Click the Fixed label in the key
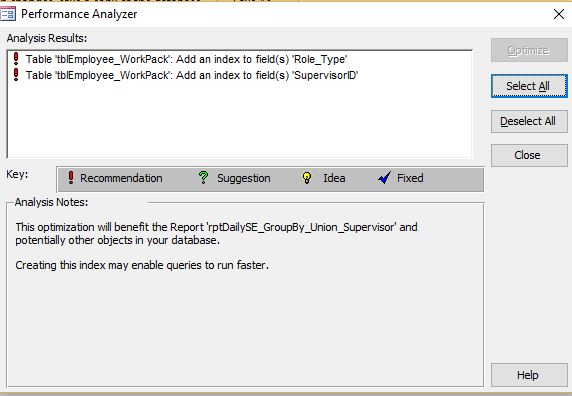Viewport: 572px width, 396px height. (410, 178)
